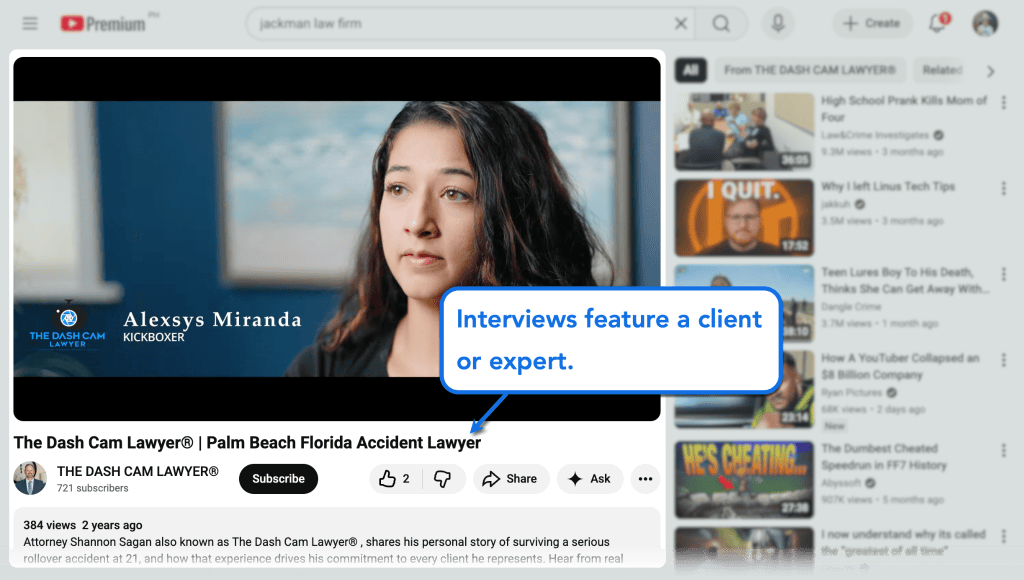Viewport: 1024px width, 580px height.
Task: Run search with the magnifier button
Action: tap(721, 24)
